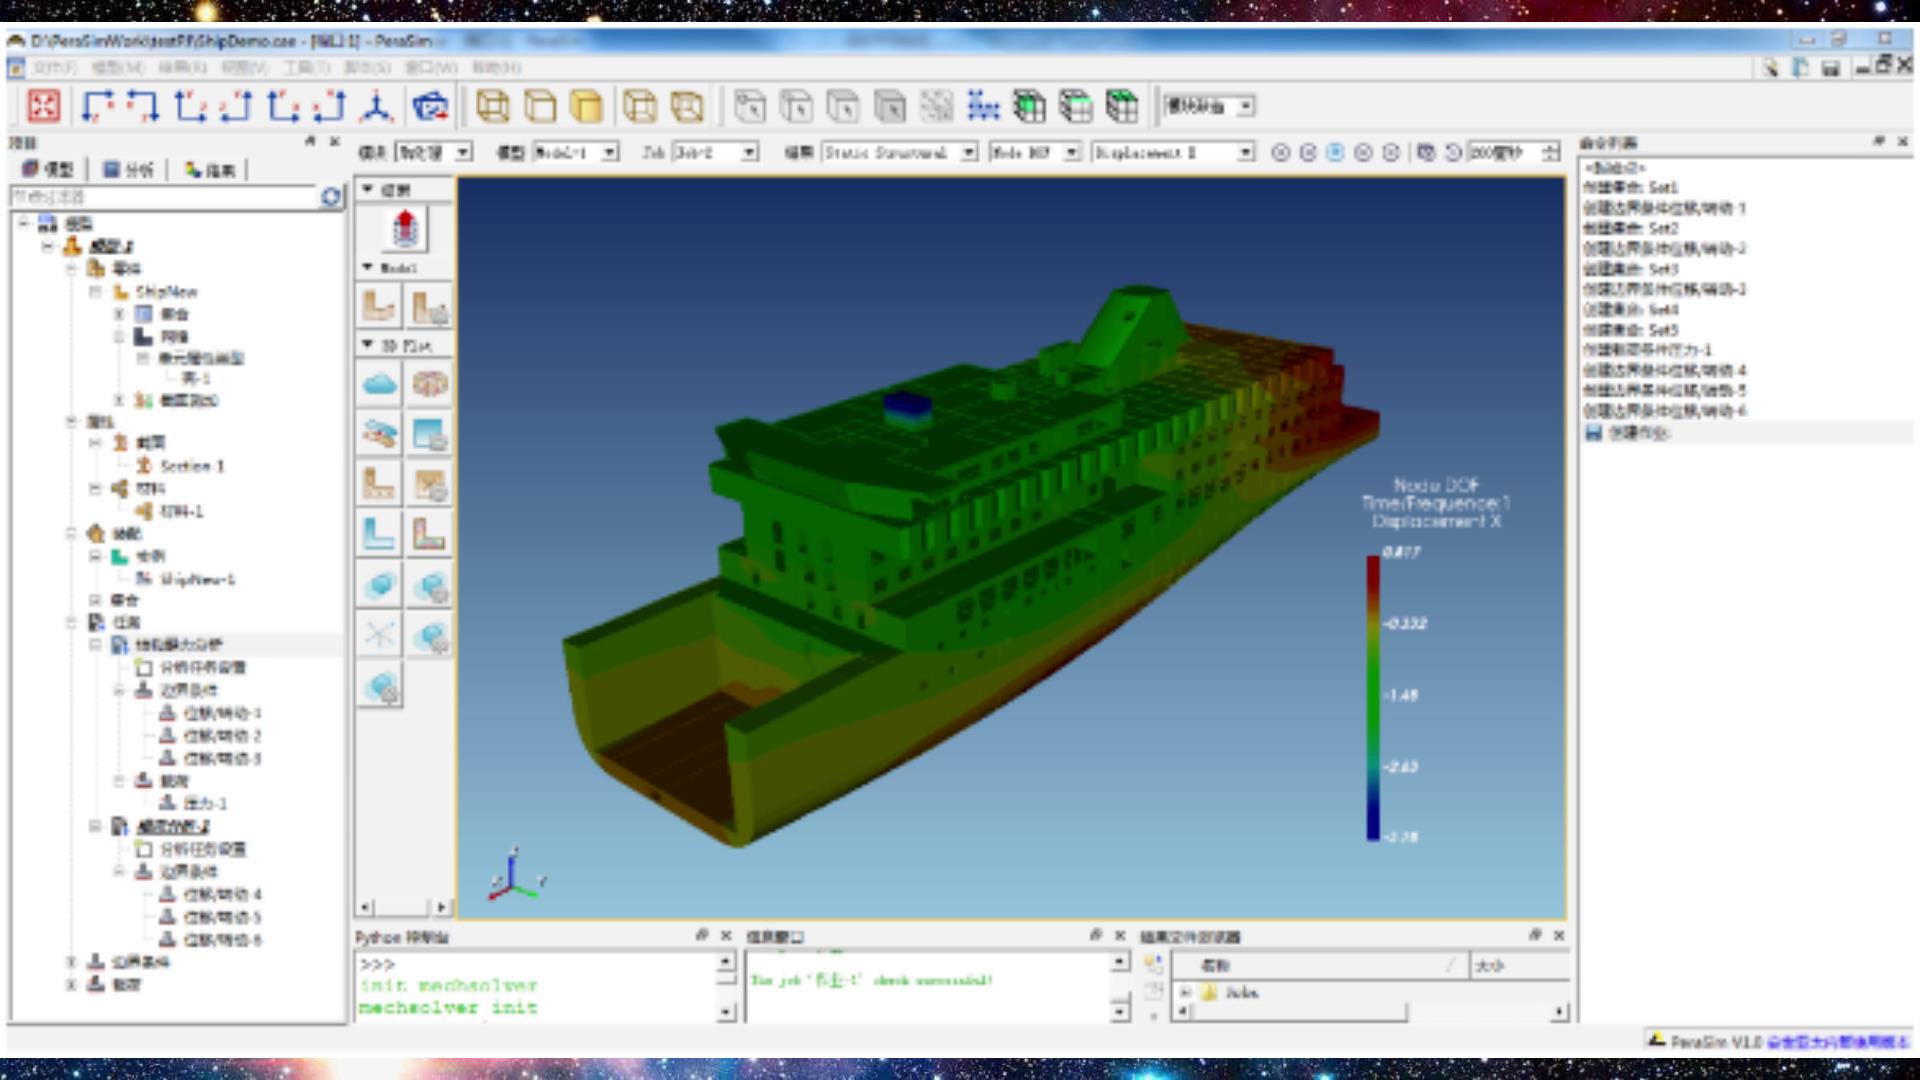Click the red fit-to-view icon in toolbar
The height and width of the screenshot is (1080, 1920).
pos(43,106)
